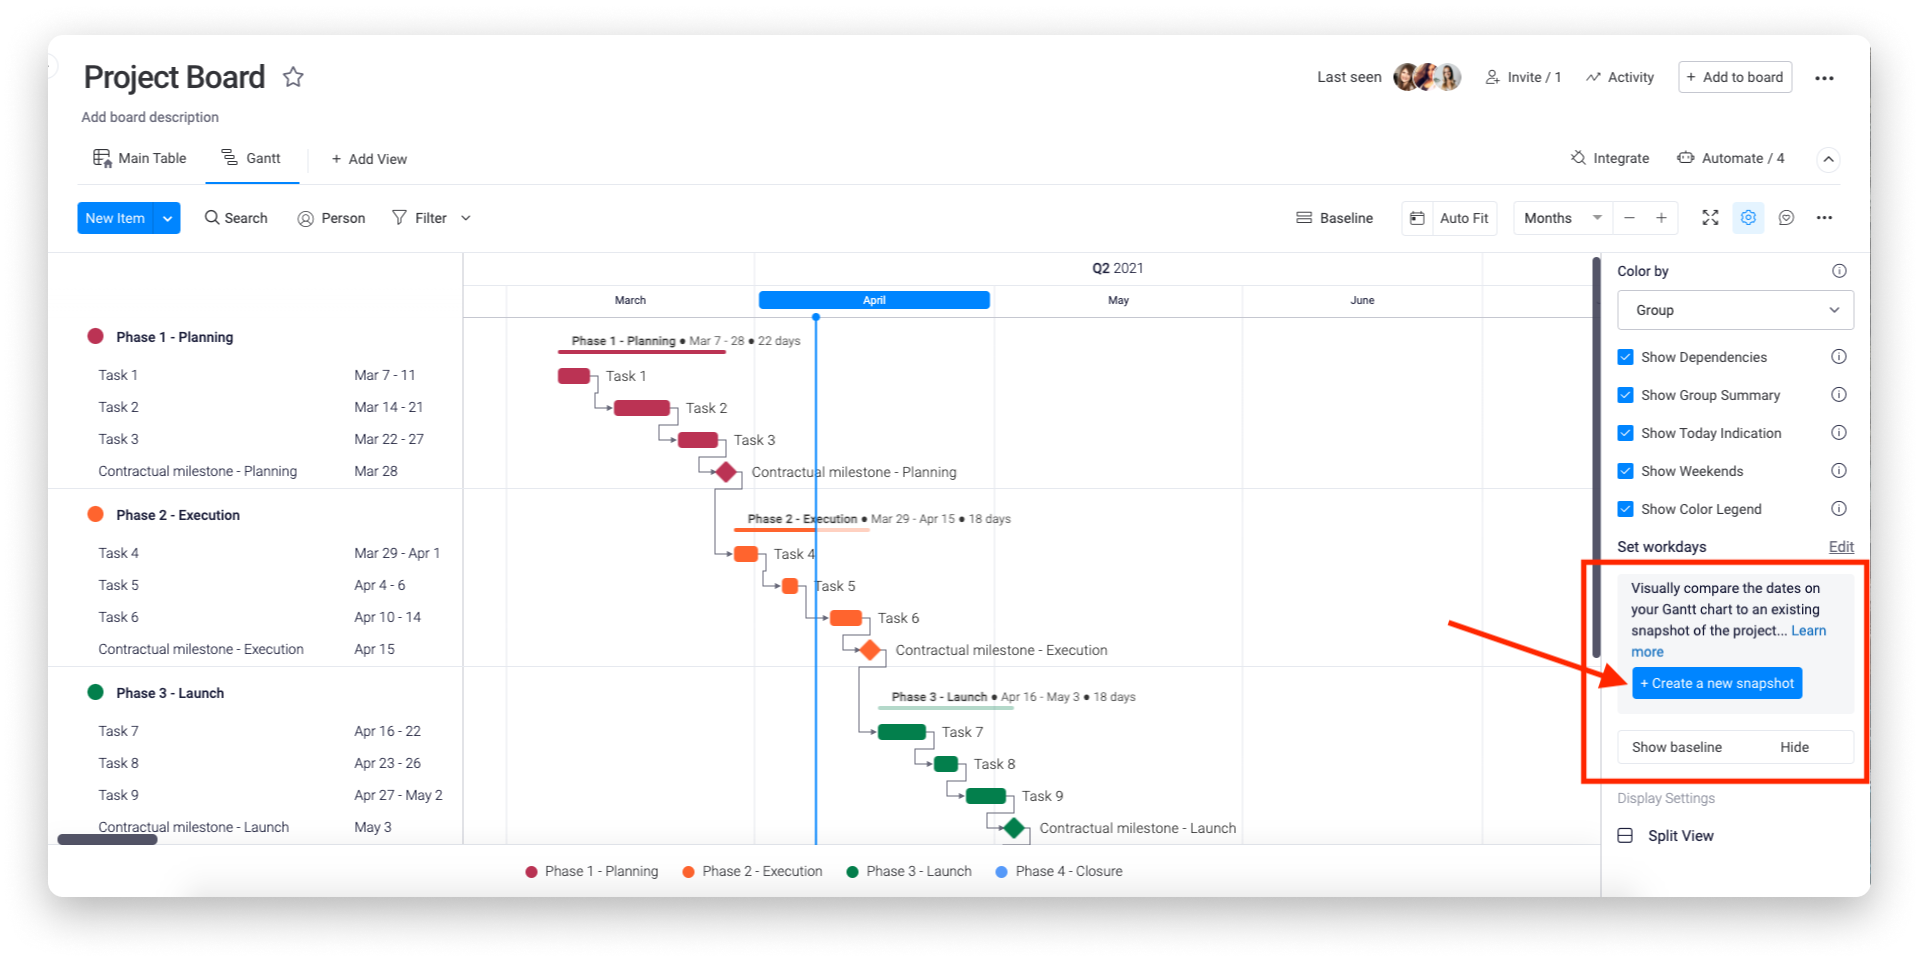
Task: Click the Last seen user avatars
Action: point(1427,77)
